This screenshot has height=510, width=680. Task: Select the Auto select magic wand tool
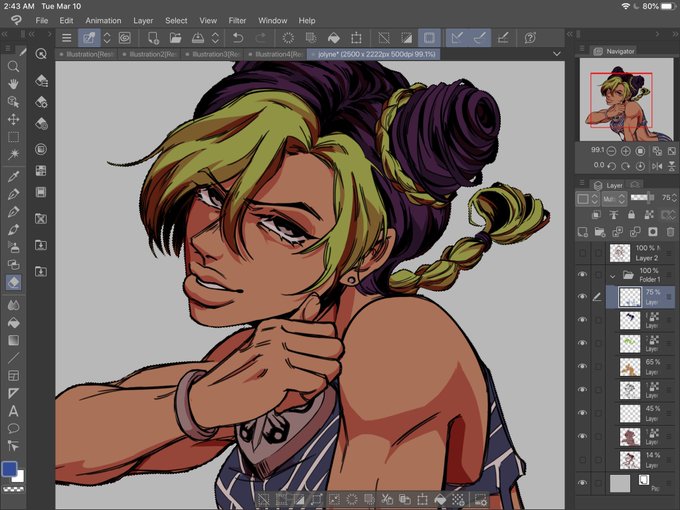point(13,154)
